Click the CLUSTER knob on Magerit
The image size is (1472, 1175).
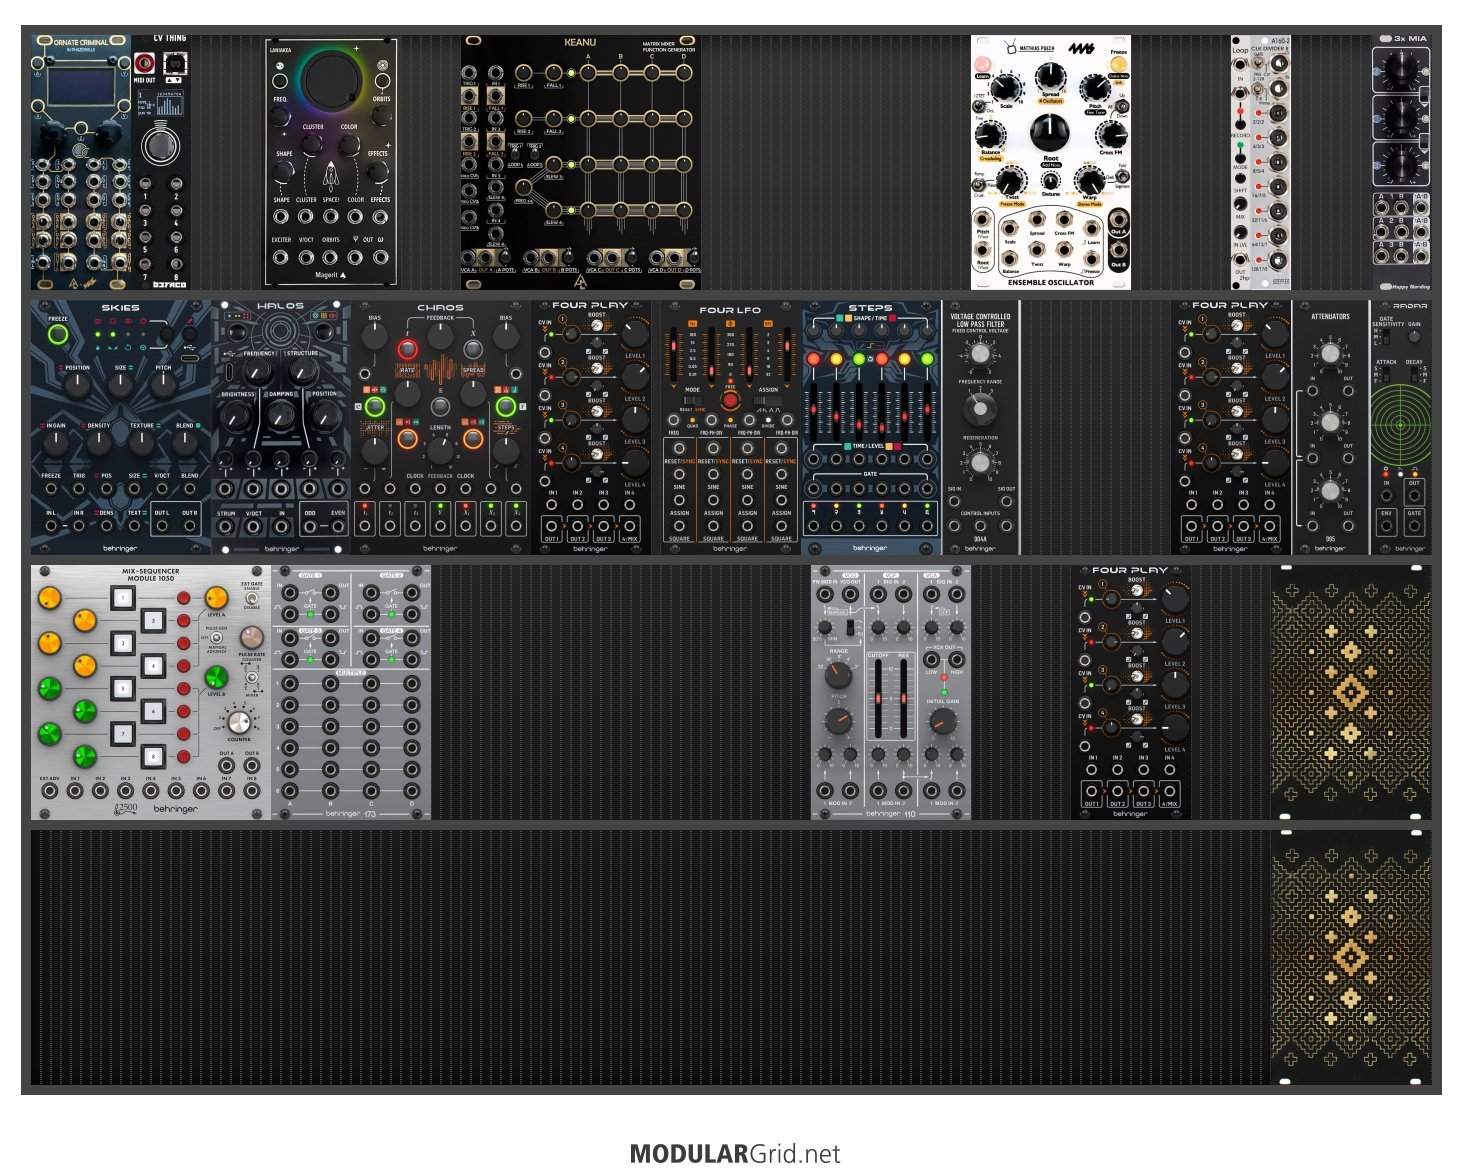click(x=313, y=144)
